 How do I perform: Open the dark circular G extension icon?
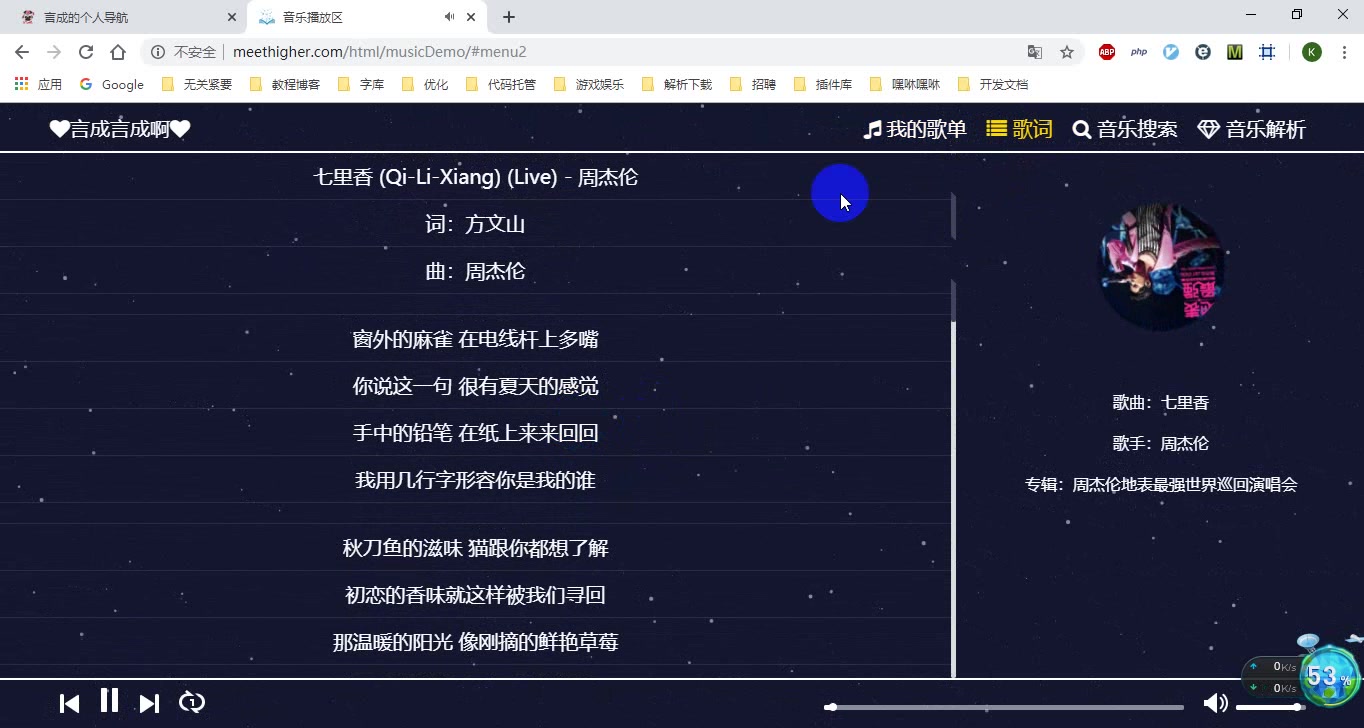[x=1203, y=52]
